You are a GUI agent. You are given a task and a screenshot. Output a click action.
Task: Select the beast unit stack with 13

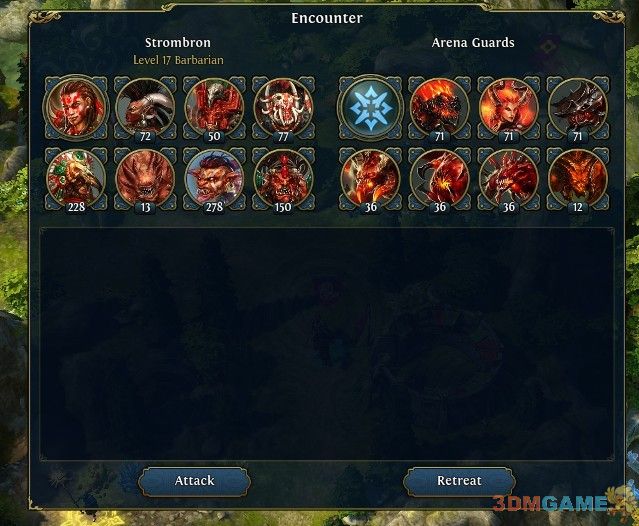pyautogui.click(x=145, y=179)
